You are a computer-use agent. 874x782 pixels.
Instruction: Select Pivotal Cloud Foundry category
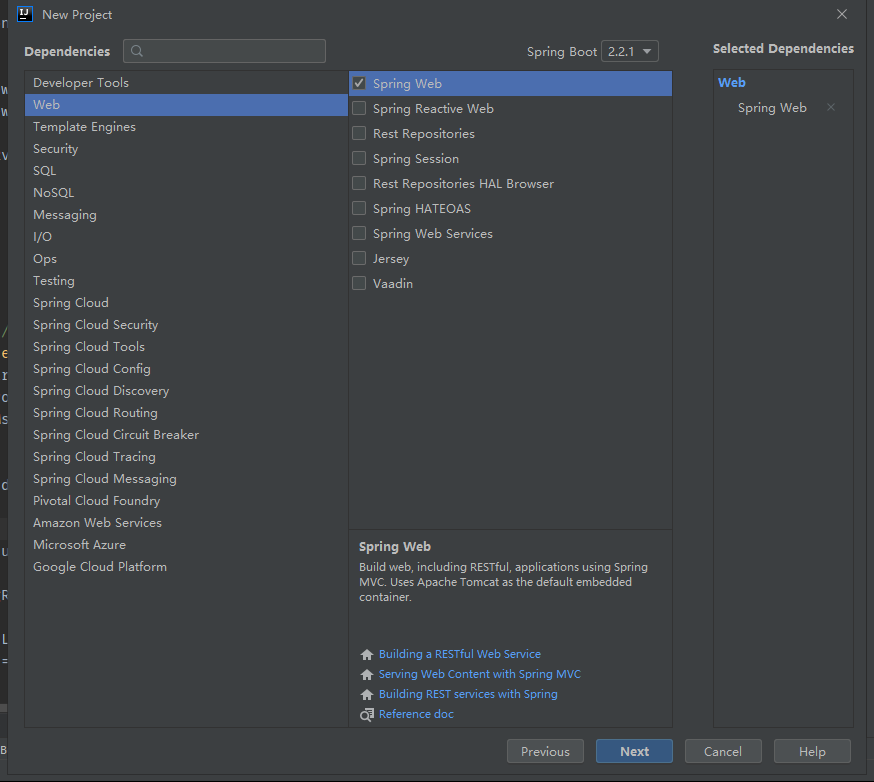(x=186, y=501)
